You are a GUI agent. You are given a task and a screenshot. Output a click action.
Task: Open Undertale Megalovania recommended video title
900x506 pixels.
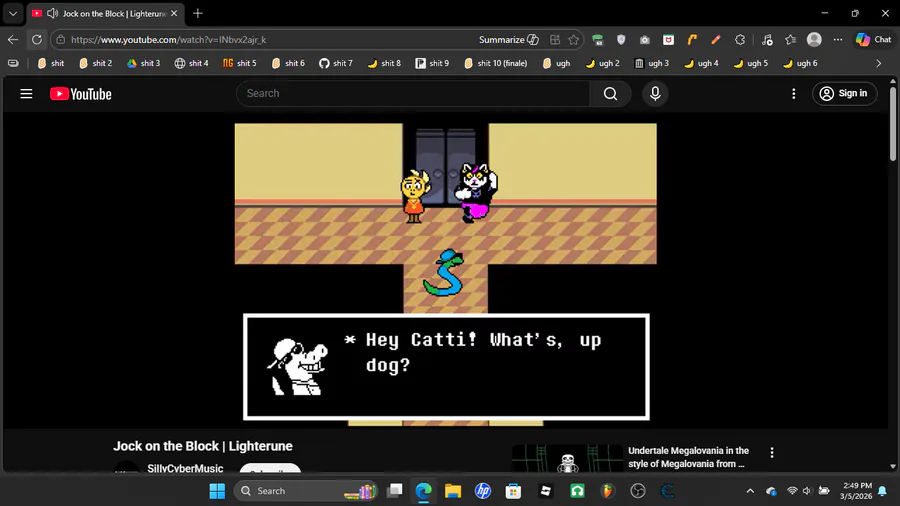pos(688,457)
